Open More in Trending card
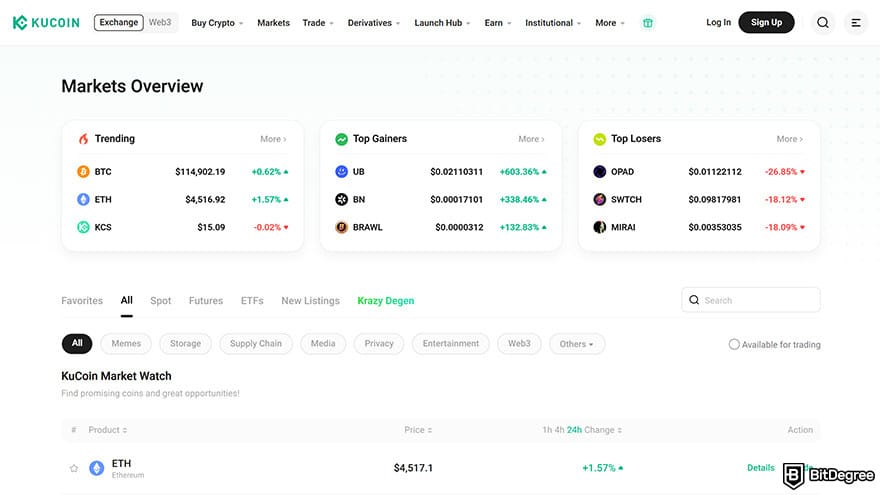This screenshot has height=495, width=880. point(273,139)
